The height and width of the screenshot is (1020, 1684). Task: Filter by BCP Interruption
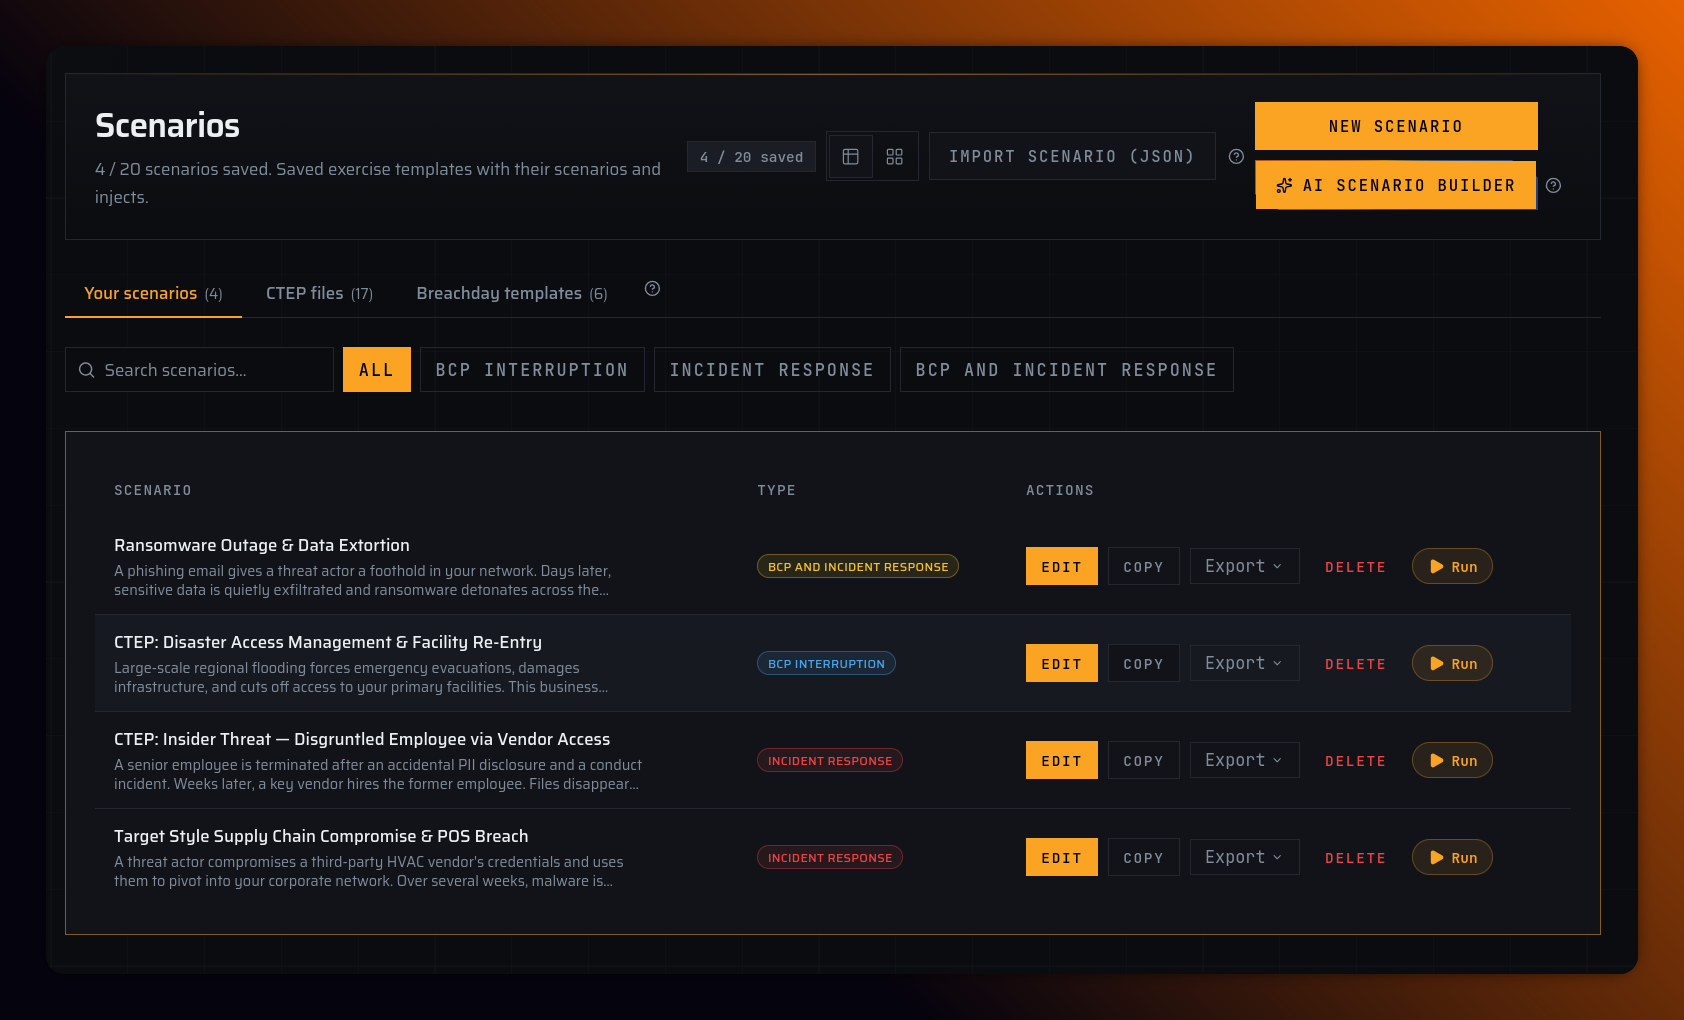(x=532, y=370)
